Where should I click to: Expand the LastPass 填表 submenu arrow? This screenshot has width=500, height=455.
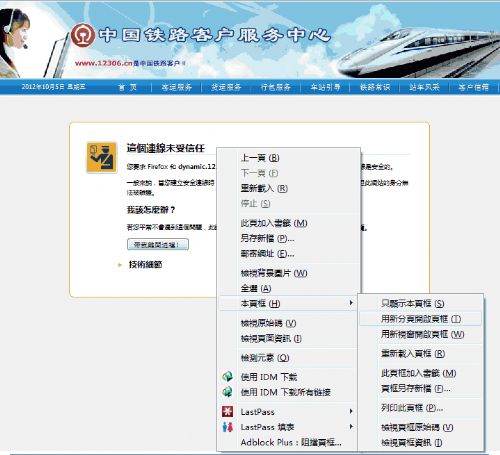click(351, 427)
